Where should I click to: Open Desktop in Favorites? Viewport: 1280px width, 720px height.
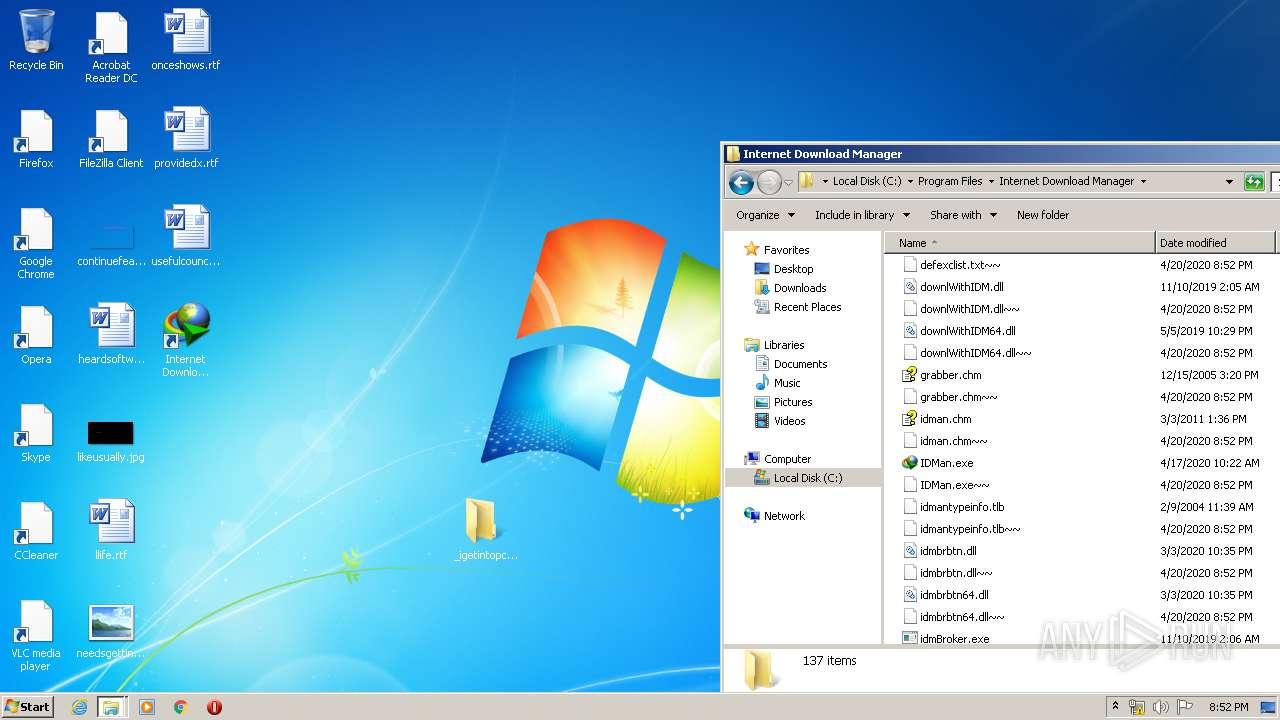coord(793,269)
